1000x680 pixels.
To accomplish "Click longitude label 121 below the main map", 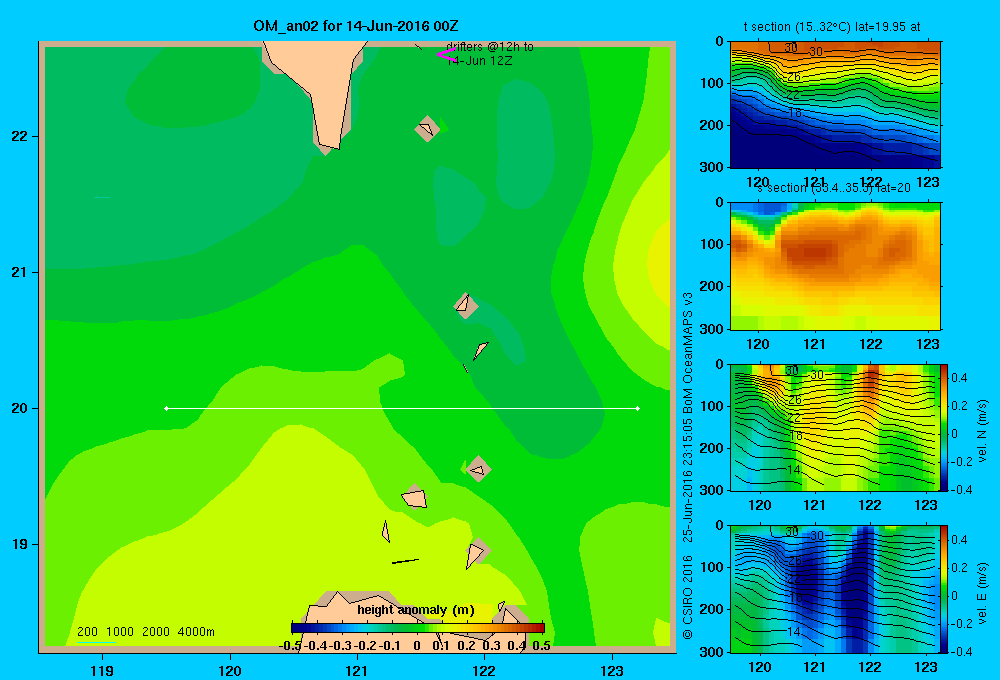I will (357, 670).
